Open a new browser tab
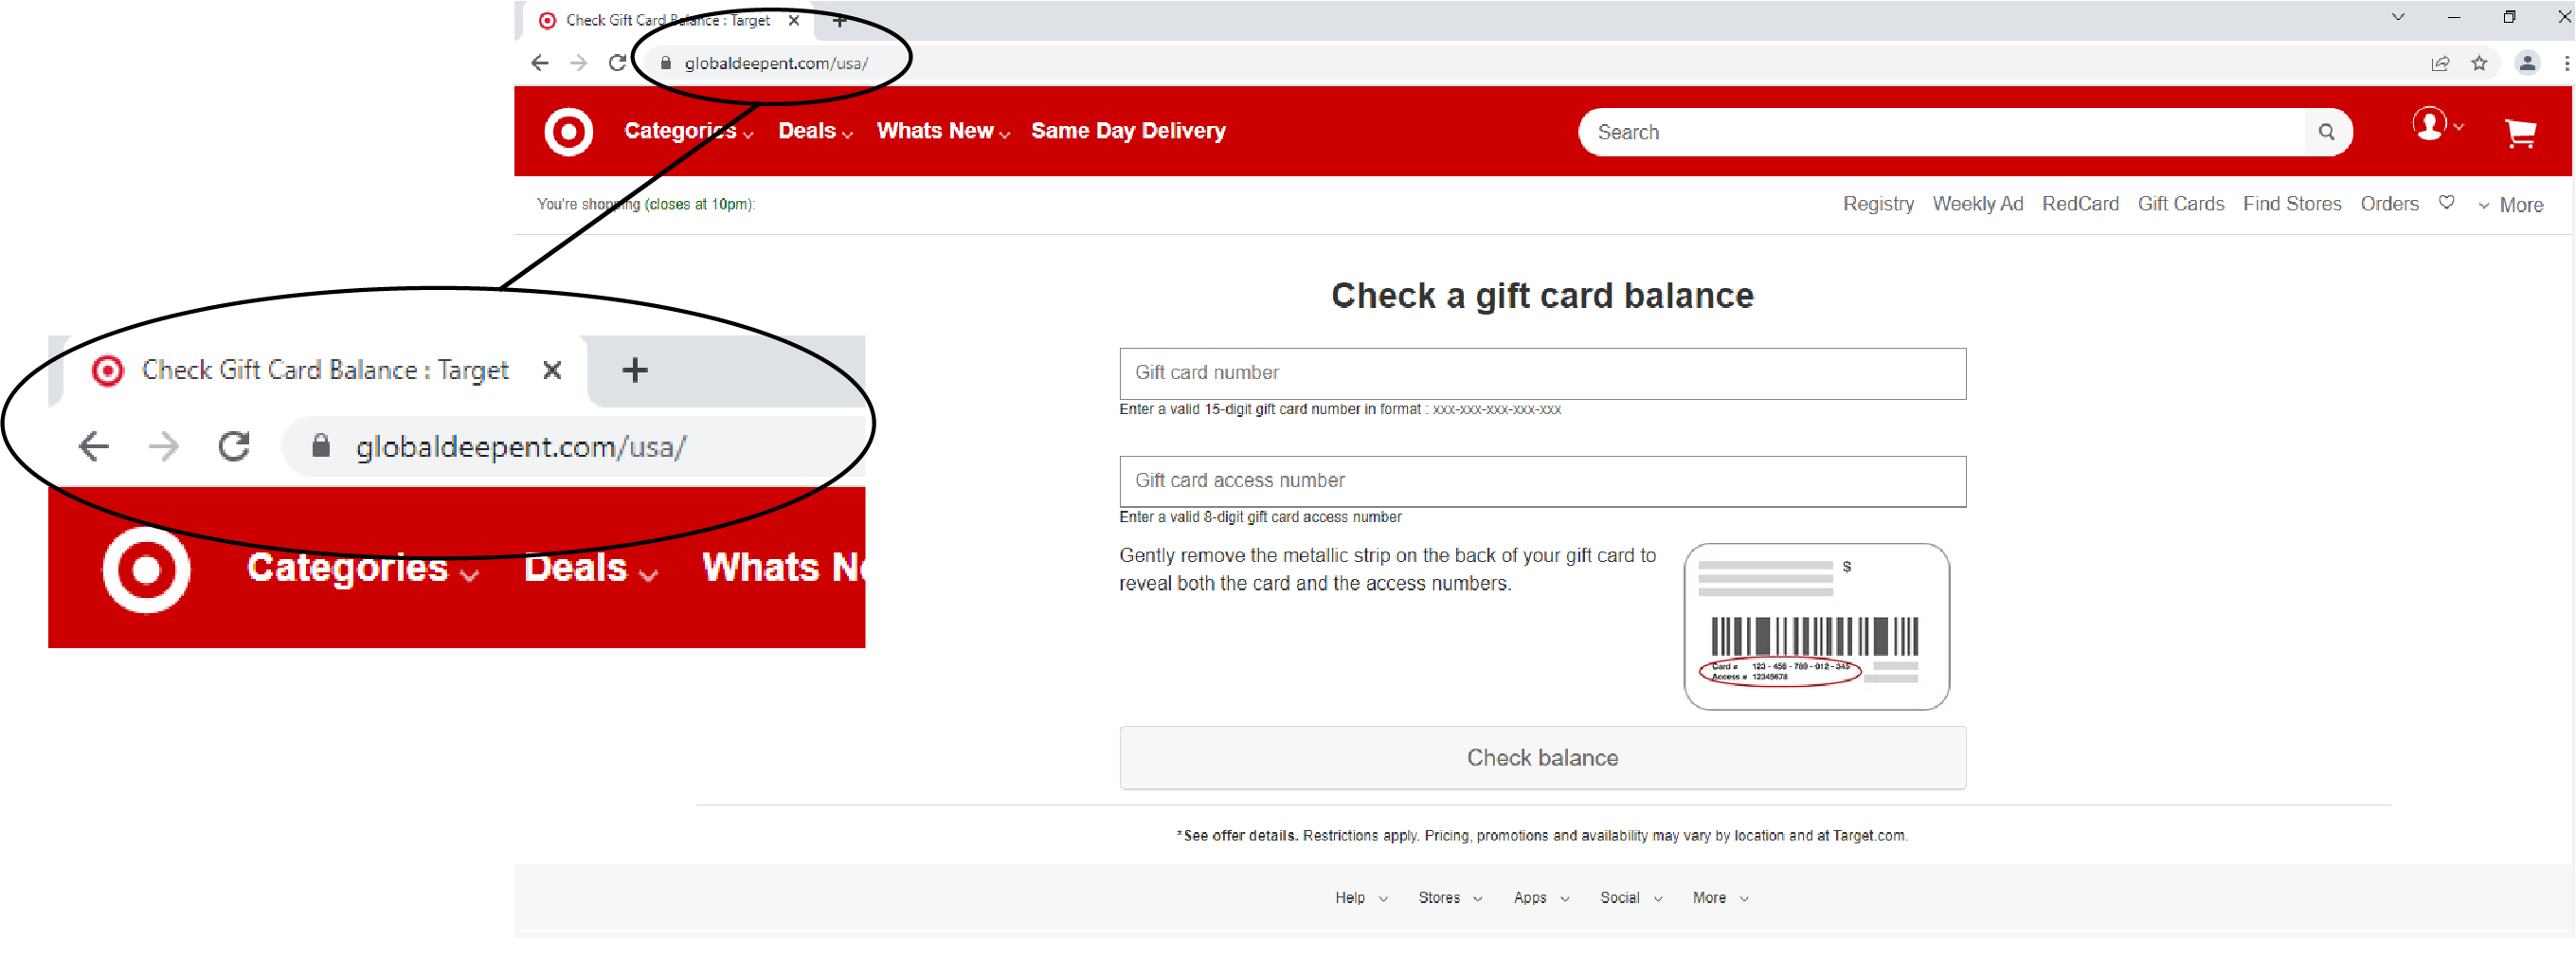This screenshot has width=2576, height=959. [840, 20]
